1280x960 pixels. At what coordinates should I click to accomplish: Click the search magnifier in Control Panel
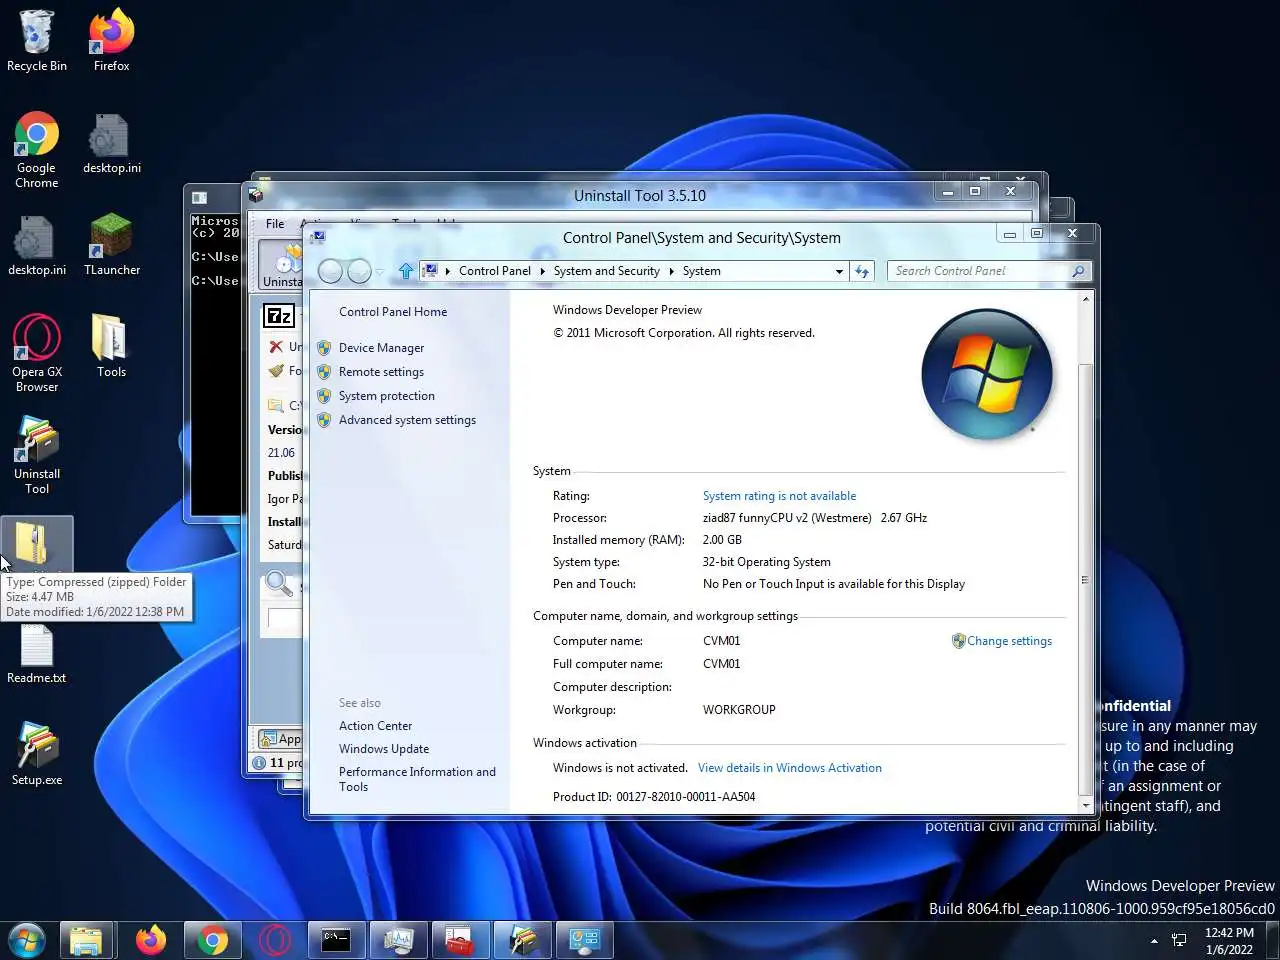tap(1078, 271)
